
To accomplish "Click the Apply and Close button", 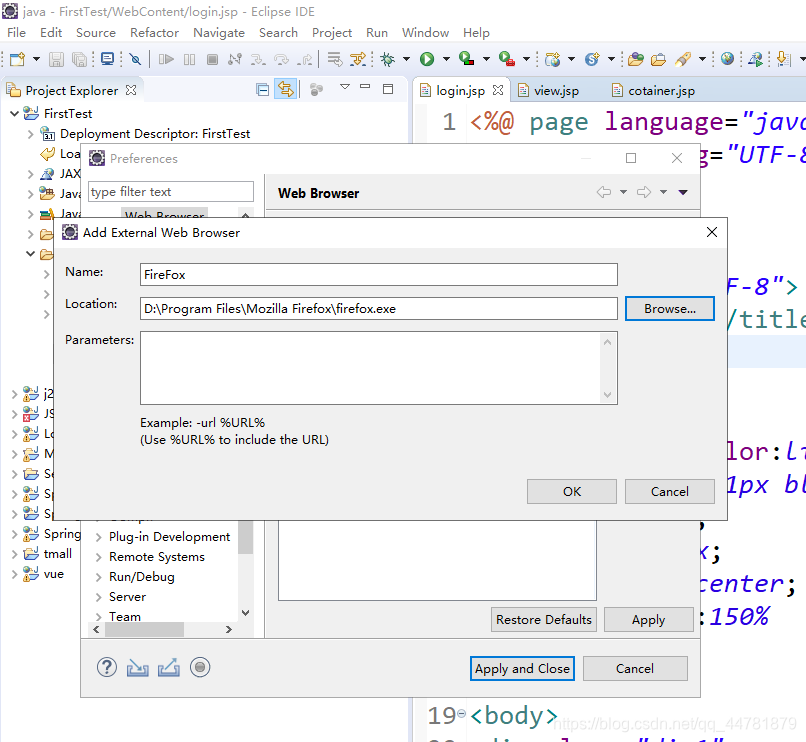I will [x=522, y=668].
